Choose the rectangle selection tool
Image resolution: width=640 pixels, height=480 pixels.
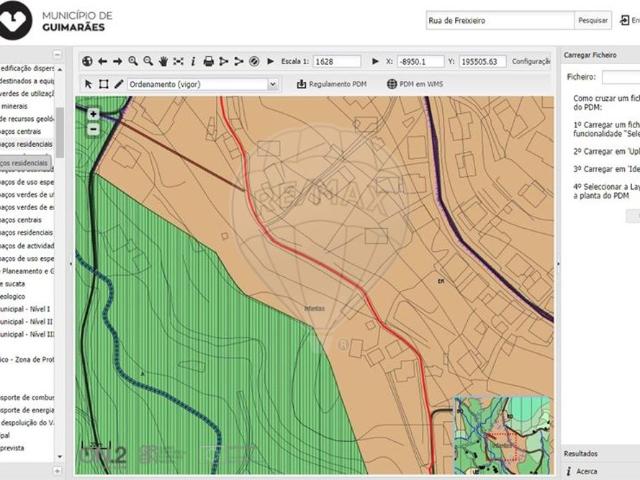(x=103, y=84)
